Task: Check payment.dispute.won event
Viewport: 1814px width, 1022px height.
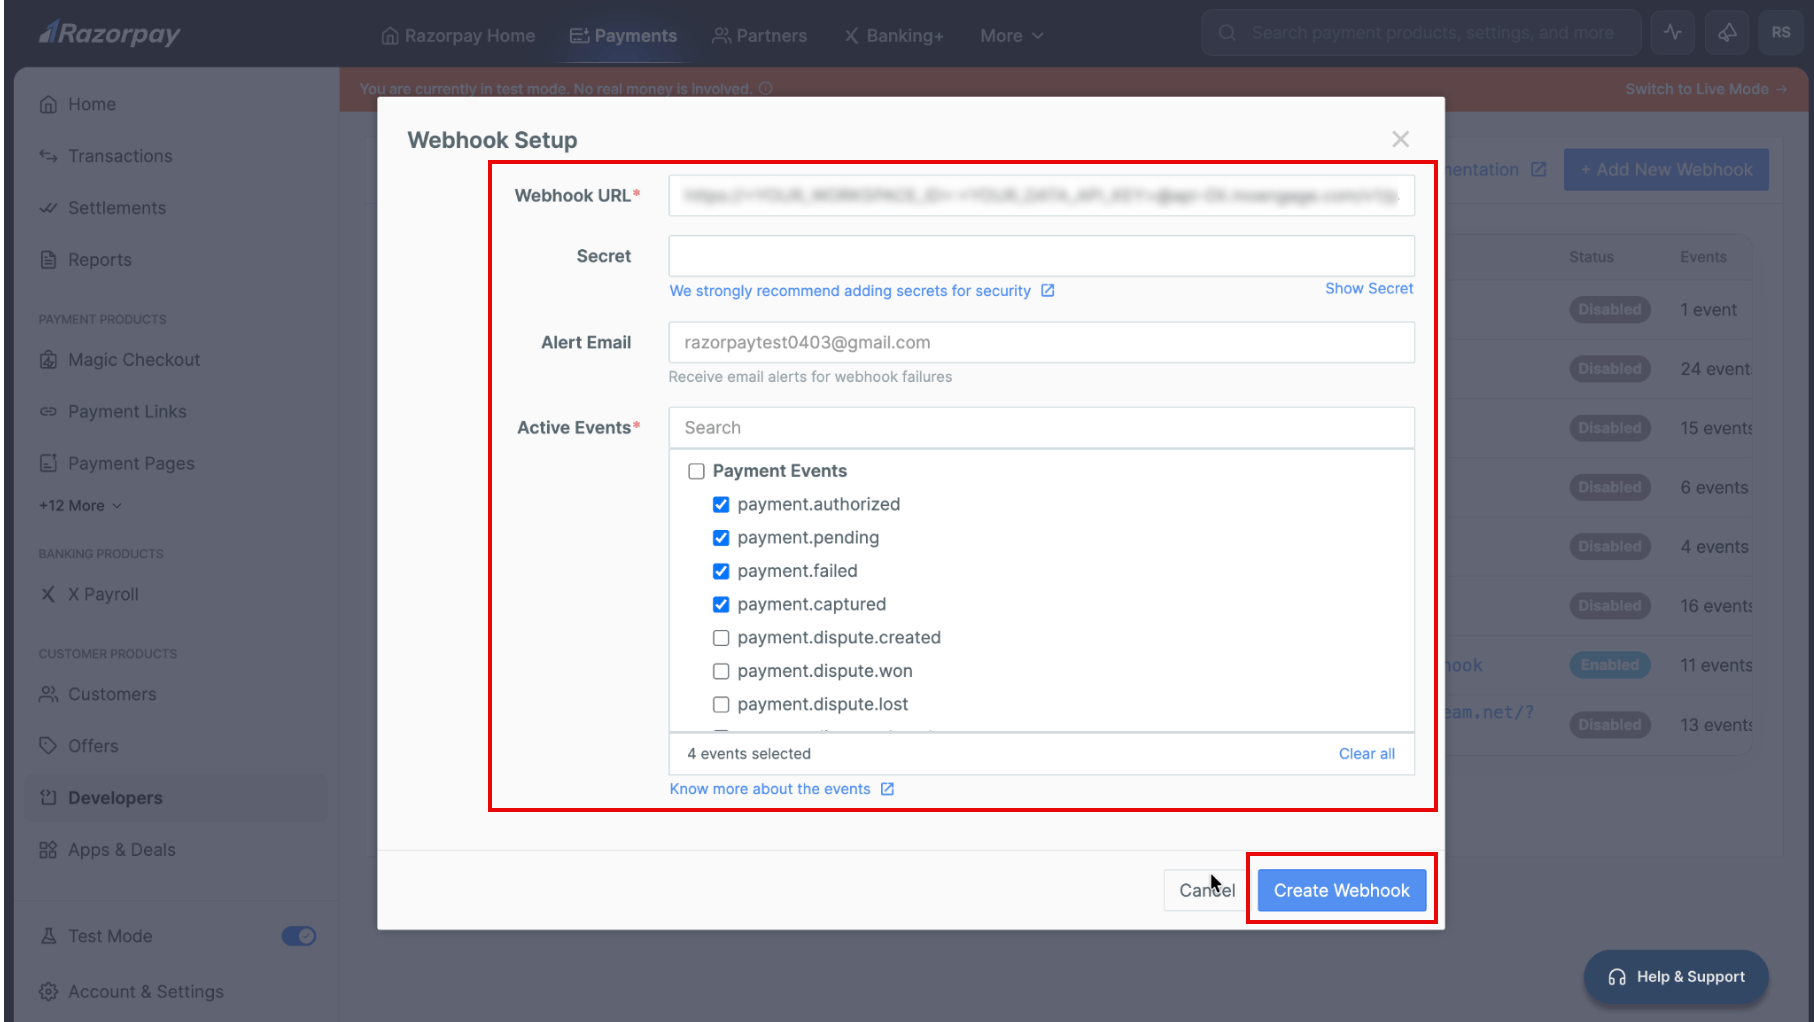Action: click(x=721, y=671)
